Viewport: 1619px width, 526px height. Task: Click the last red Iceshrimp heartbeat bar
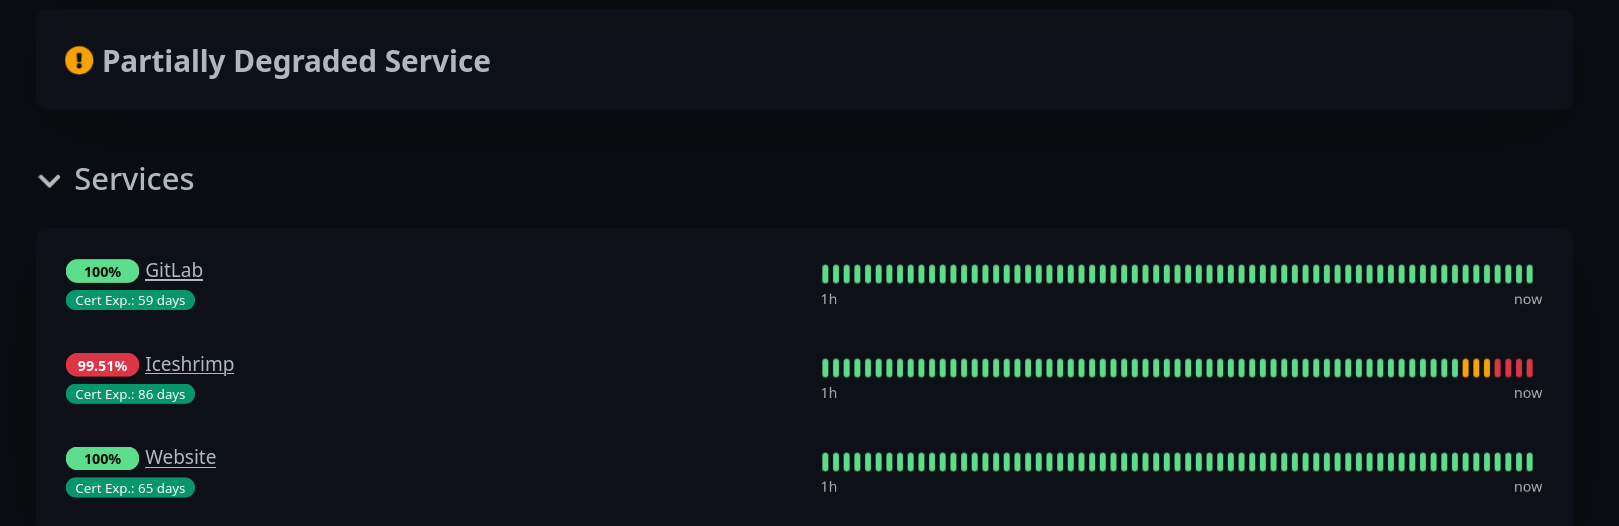coord(1529,368)
